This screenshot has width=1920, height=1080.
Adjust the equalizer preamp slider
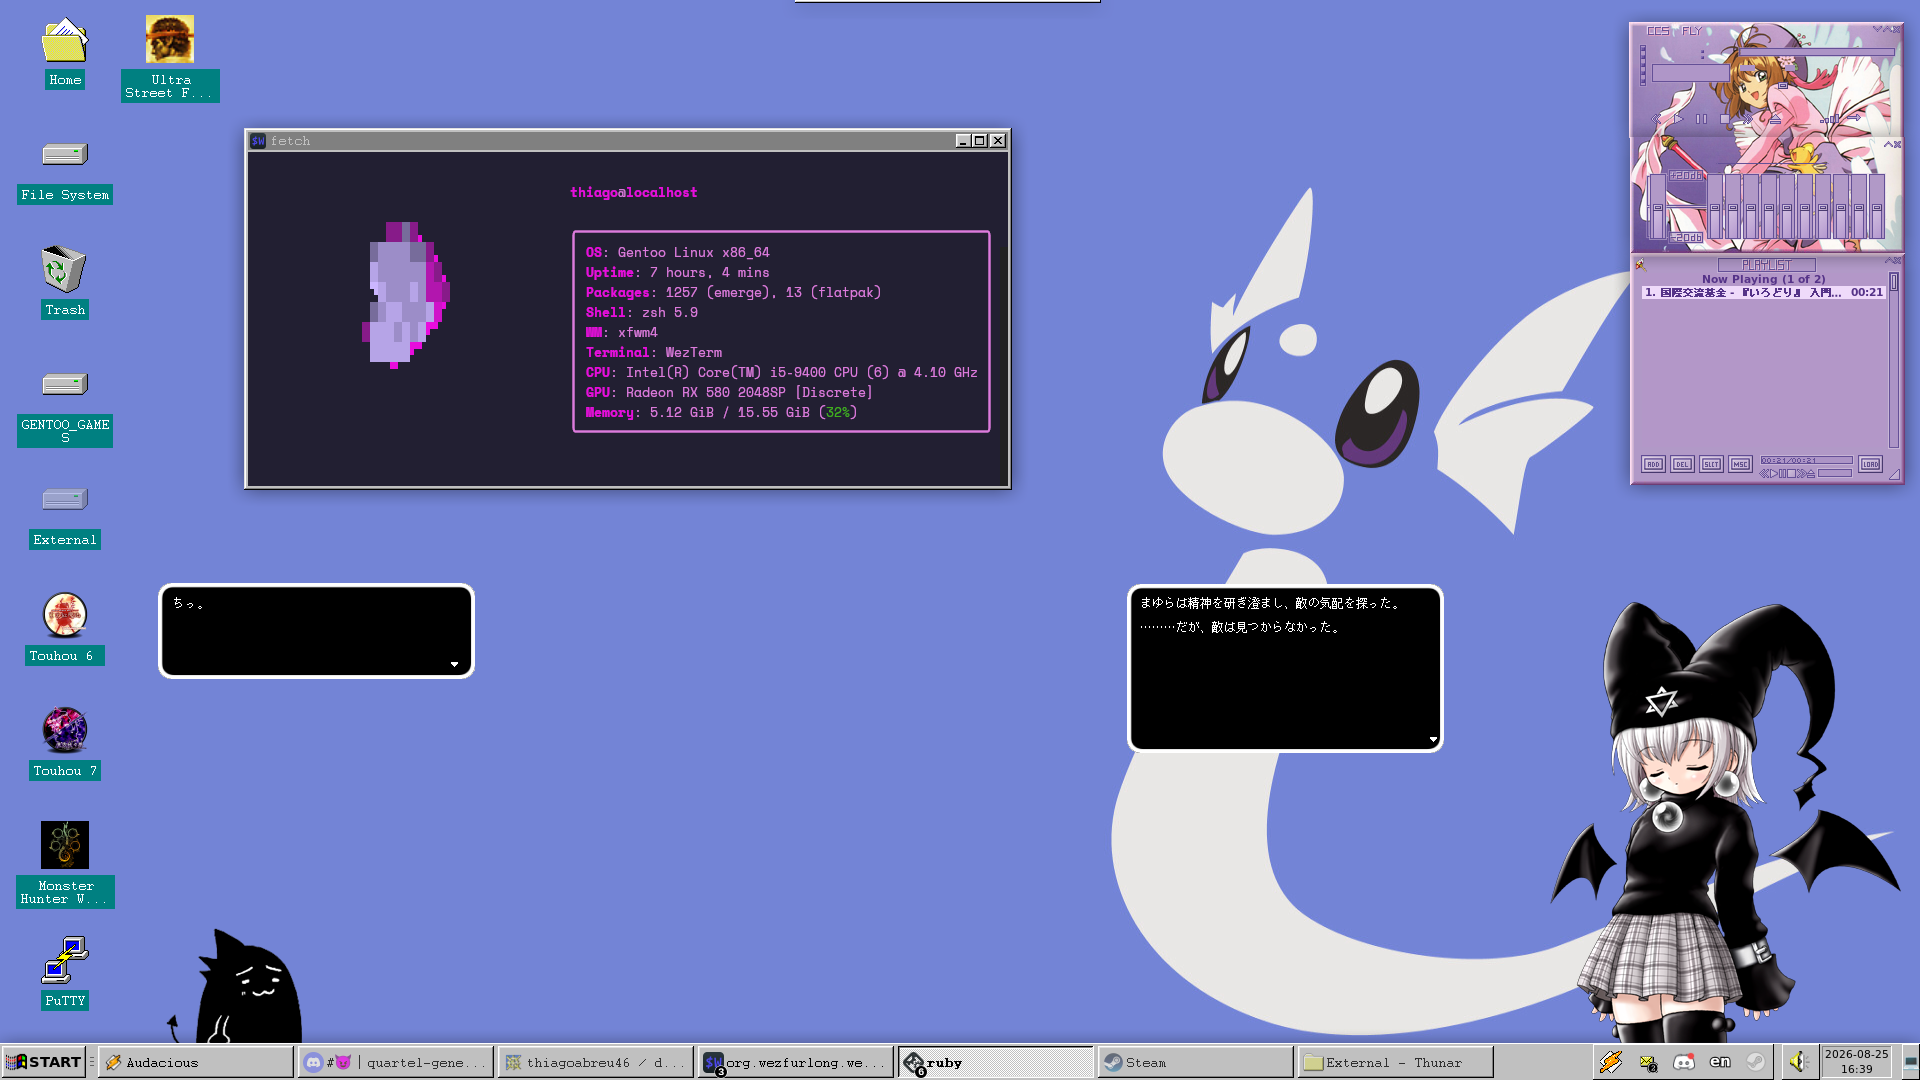coord(1657,207)
